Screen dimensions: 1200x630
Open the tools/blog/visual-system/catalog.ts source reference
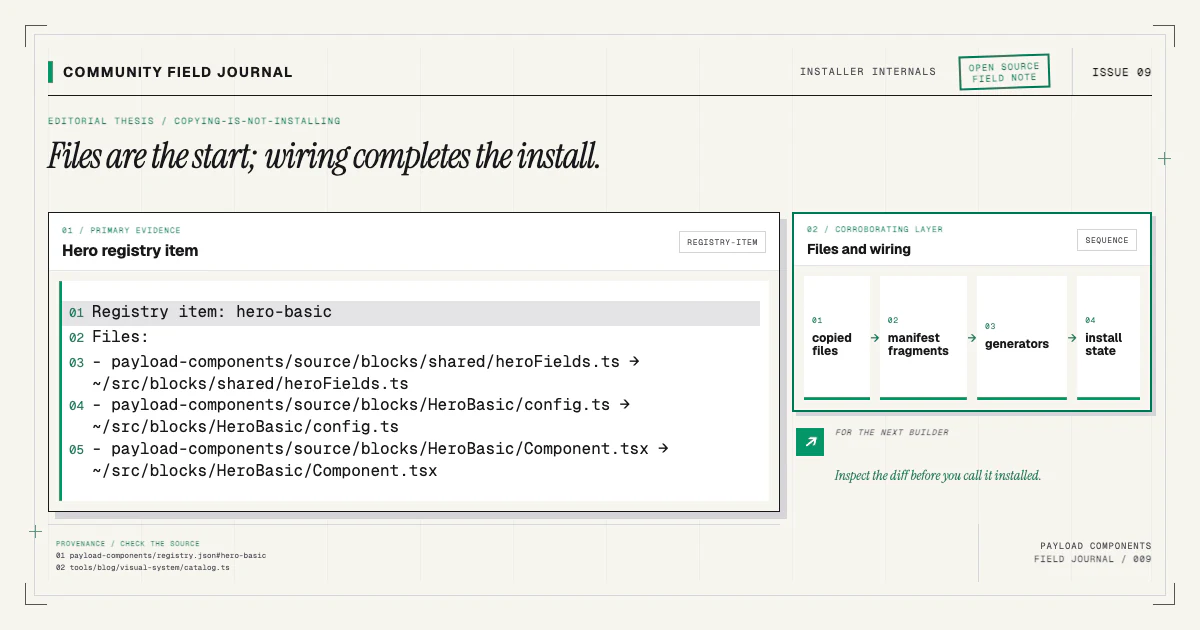(x=143, y=567)
